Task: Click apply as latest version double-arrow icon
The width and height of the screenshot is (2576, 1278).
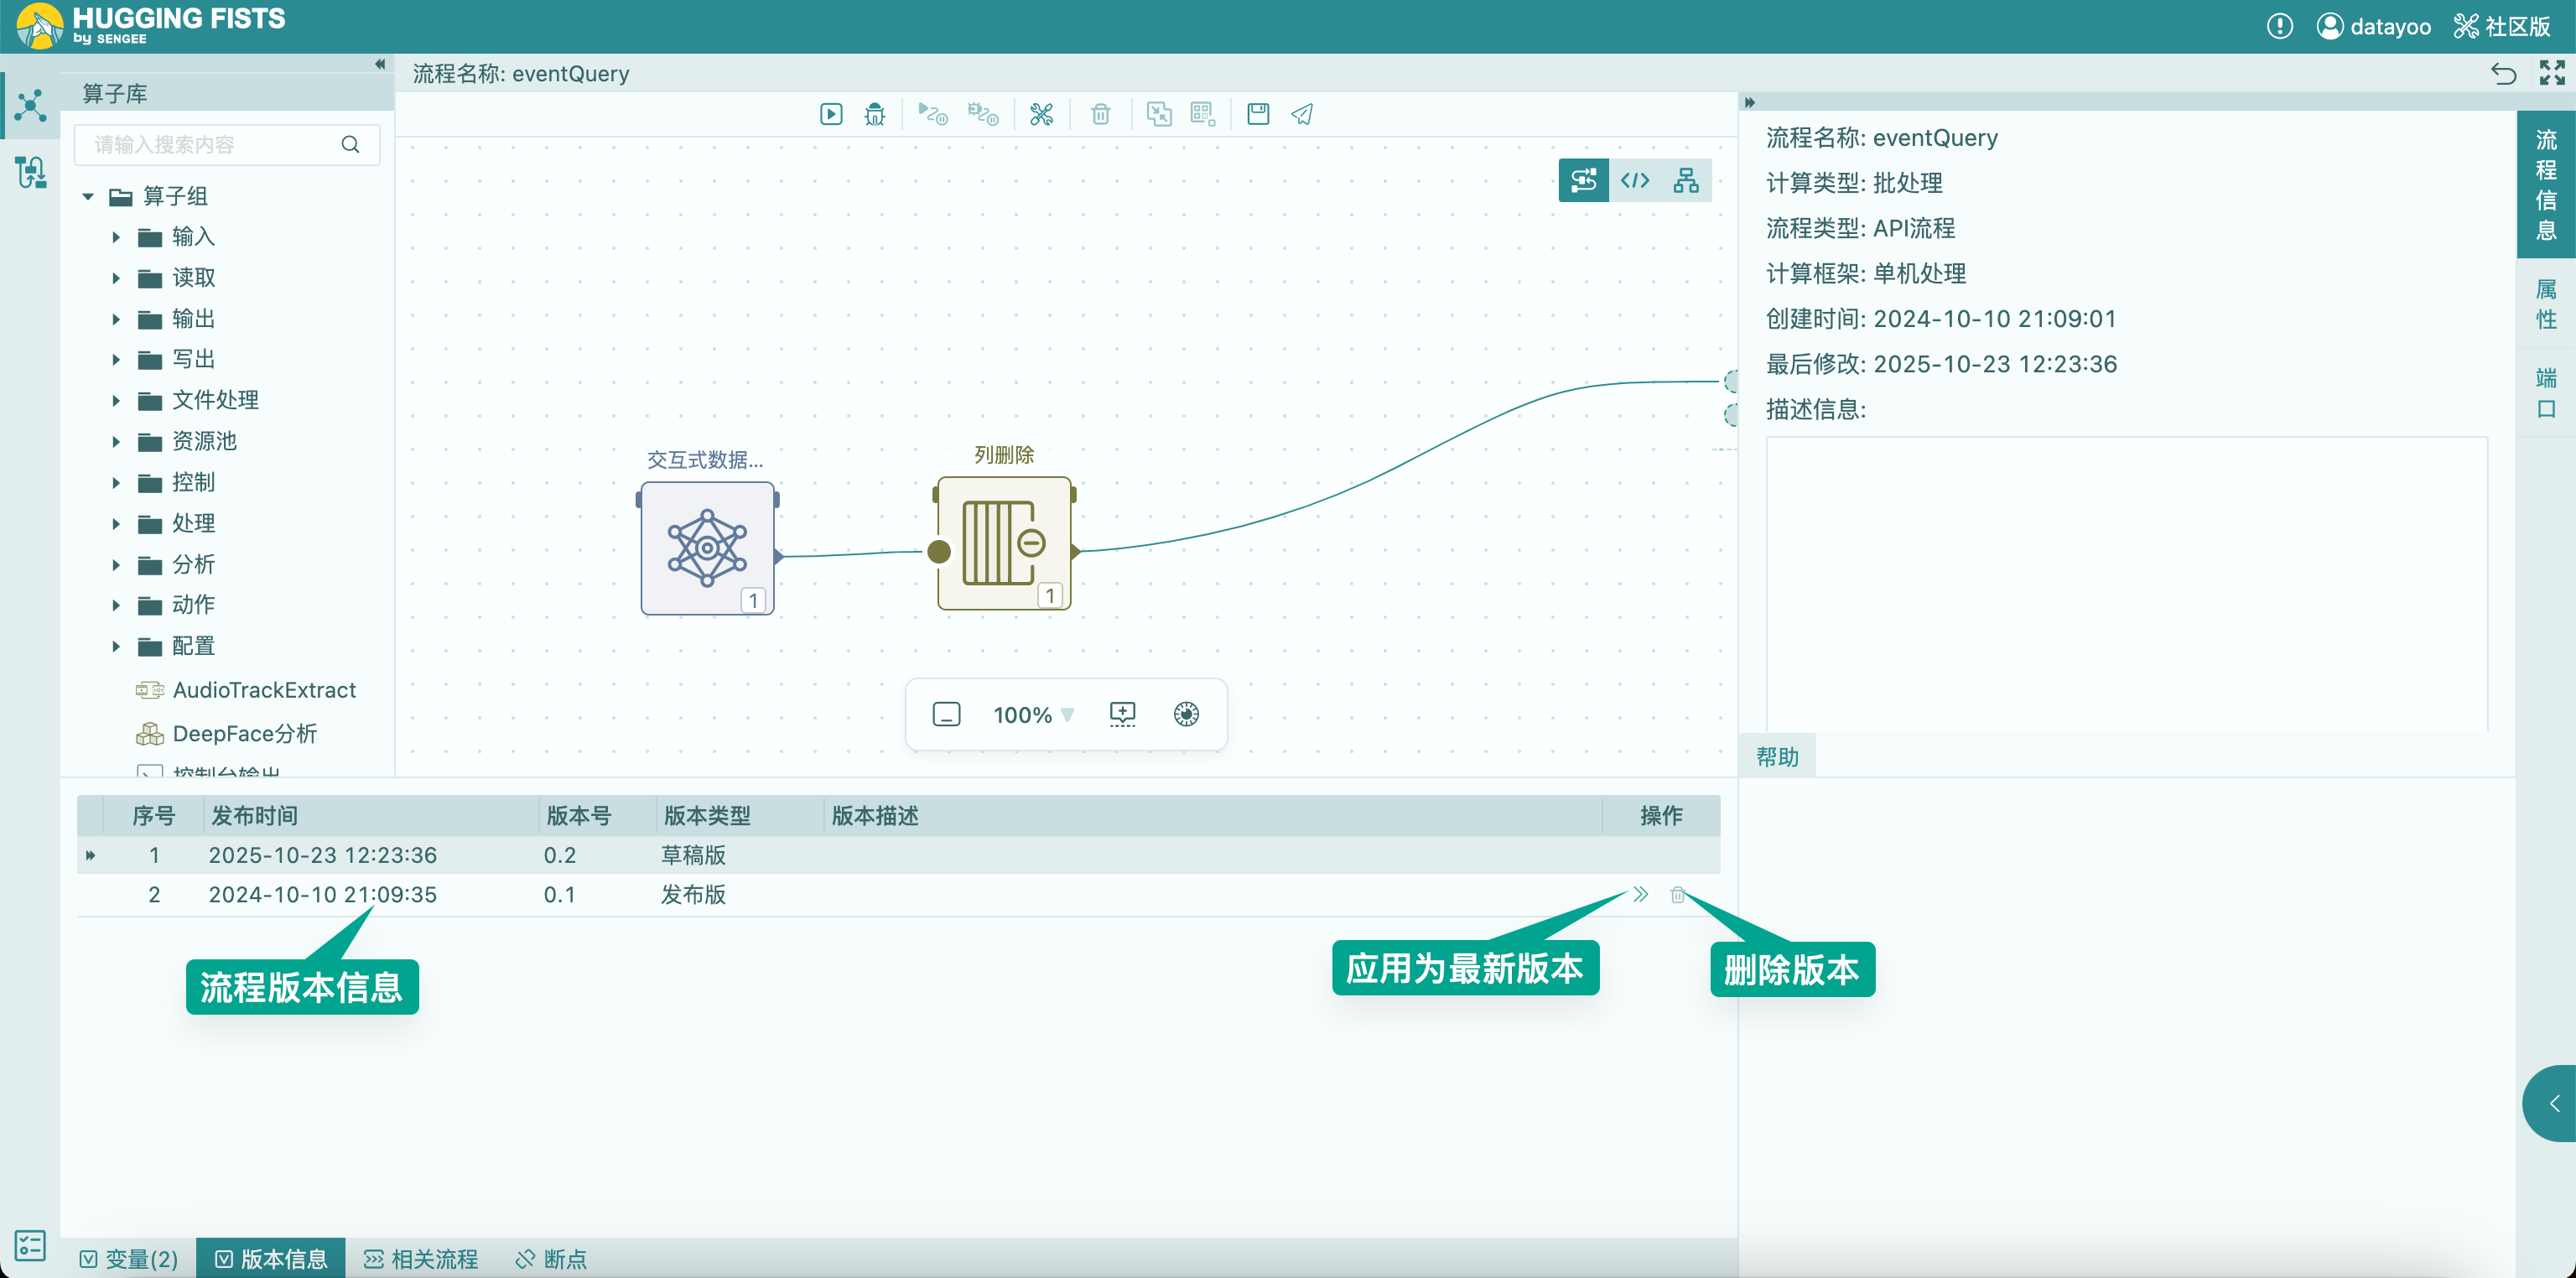Action: pos(1640,895)
